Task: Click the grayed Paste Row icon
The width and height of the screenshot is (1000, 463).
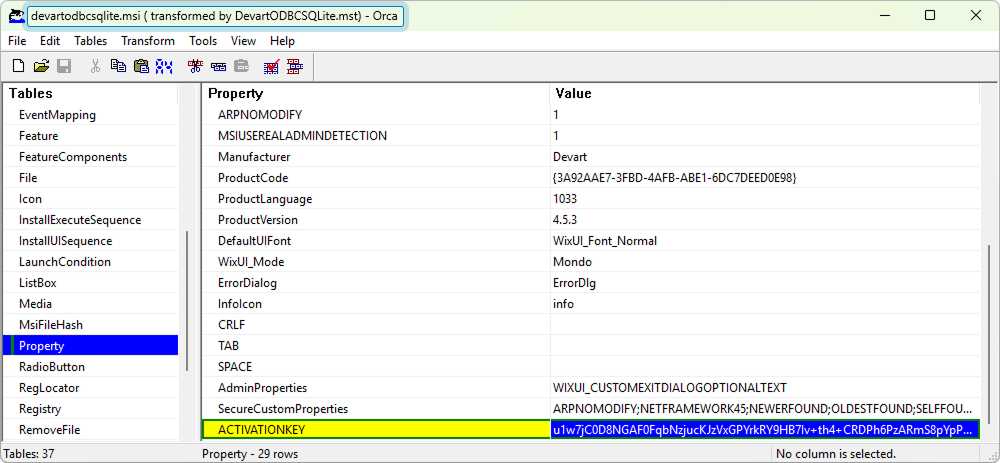Action: point(242,66)
